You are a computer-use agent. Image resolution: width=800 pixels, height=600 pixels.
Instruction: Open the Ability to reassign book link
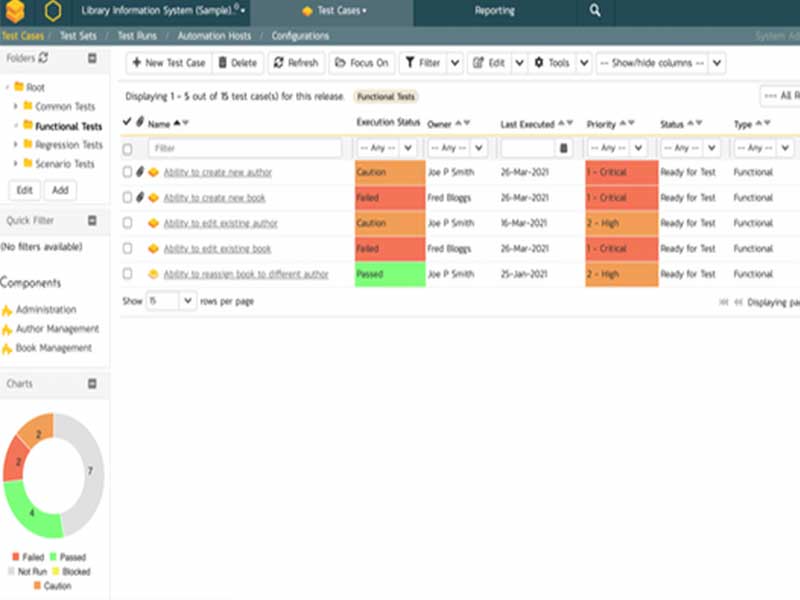pyautogui.click(x=246, y=274)
